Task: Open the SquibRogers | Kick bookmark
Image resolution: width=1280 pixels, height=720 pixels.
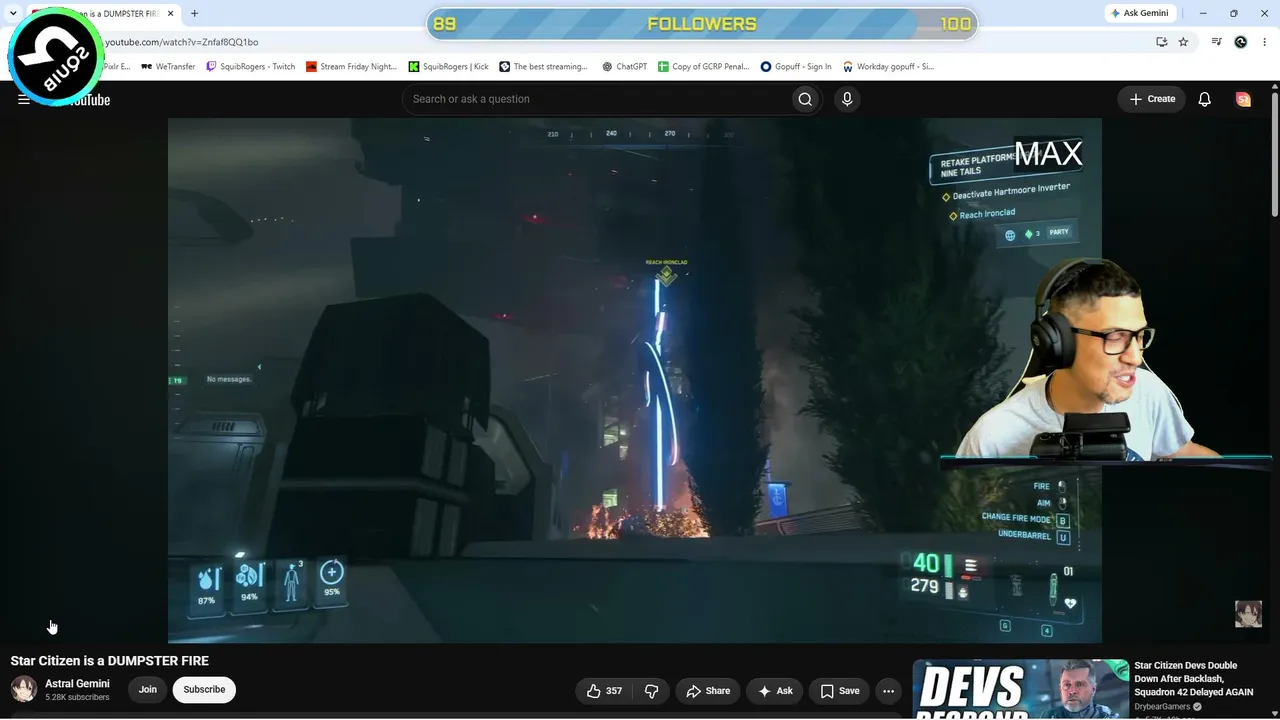Action: (449, 67)
